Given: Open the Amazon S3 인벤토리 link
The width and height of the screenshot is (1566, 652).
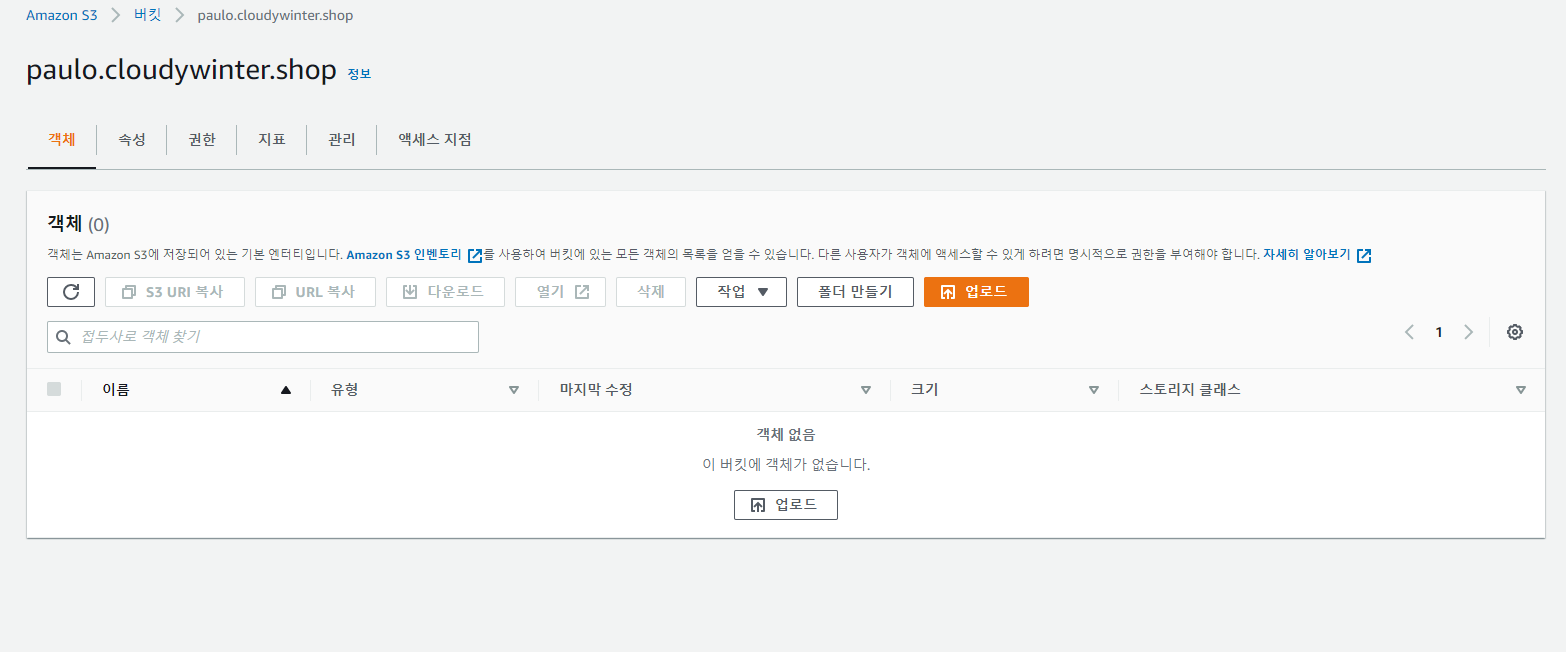Looking at the screenshot, I should [404, 255].
